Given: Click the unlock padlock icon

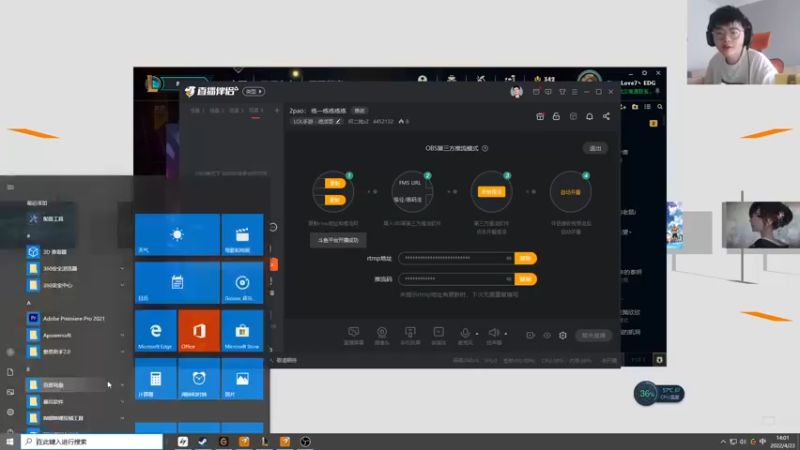Looking at the screenshot, I should pyautogui.click(x=556, y=116).
